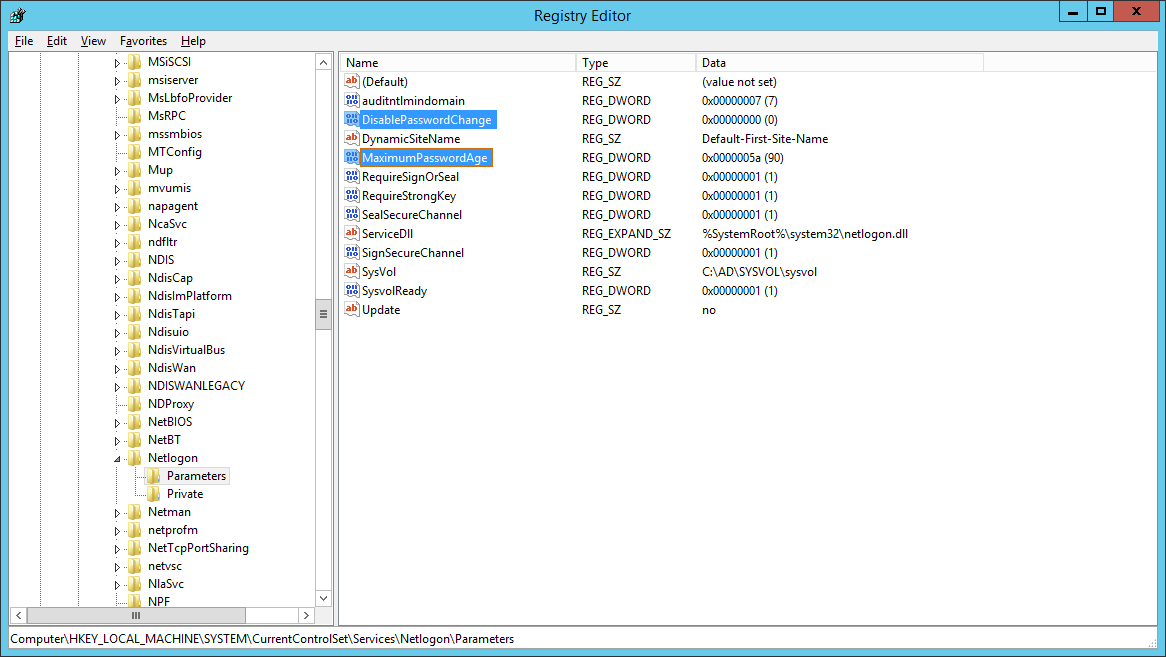The height and width of the screenshot is (657, 1166).
Task: Open the Help menu
Action: coord(193,41)
